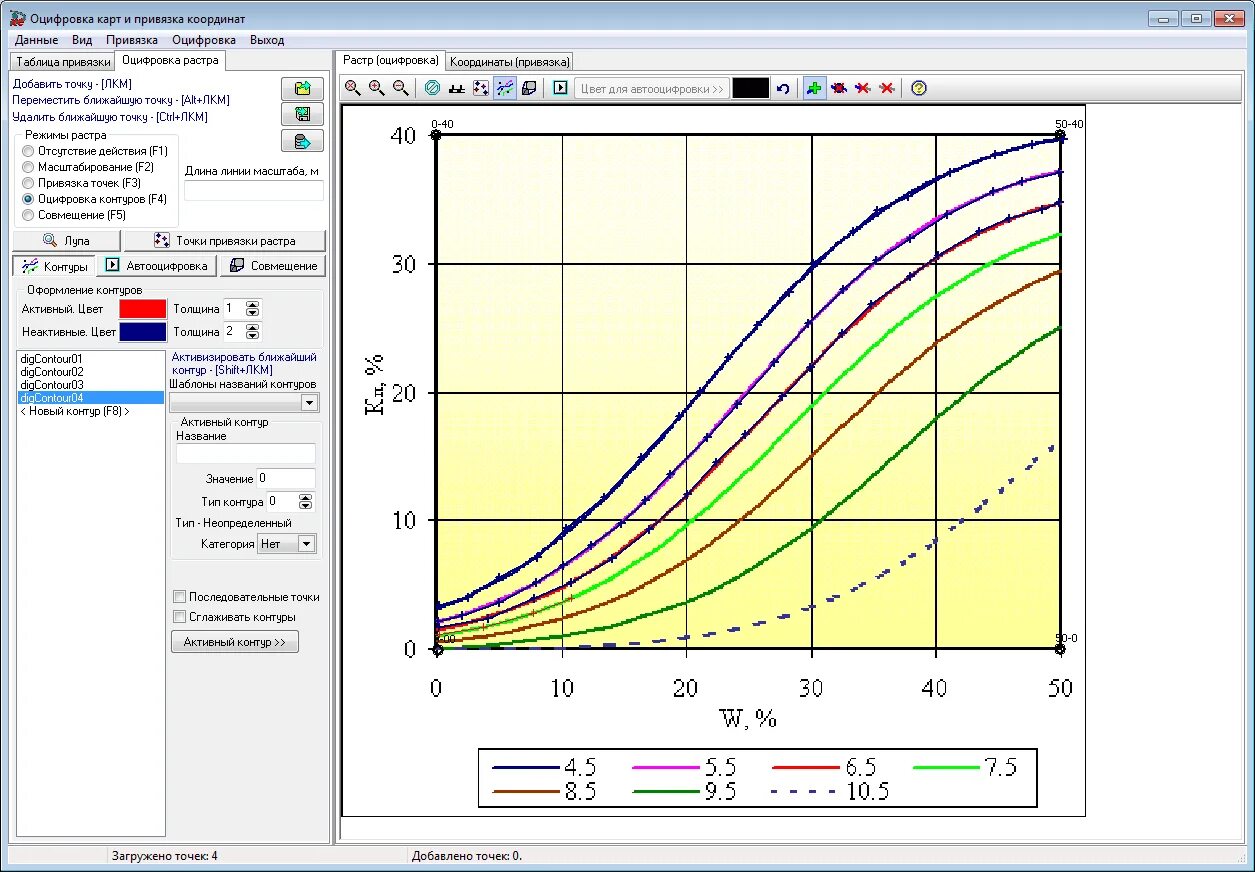
Task: Click the 'Контуры' button
Action: 55,266
